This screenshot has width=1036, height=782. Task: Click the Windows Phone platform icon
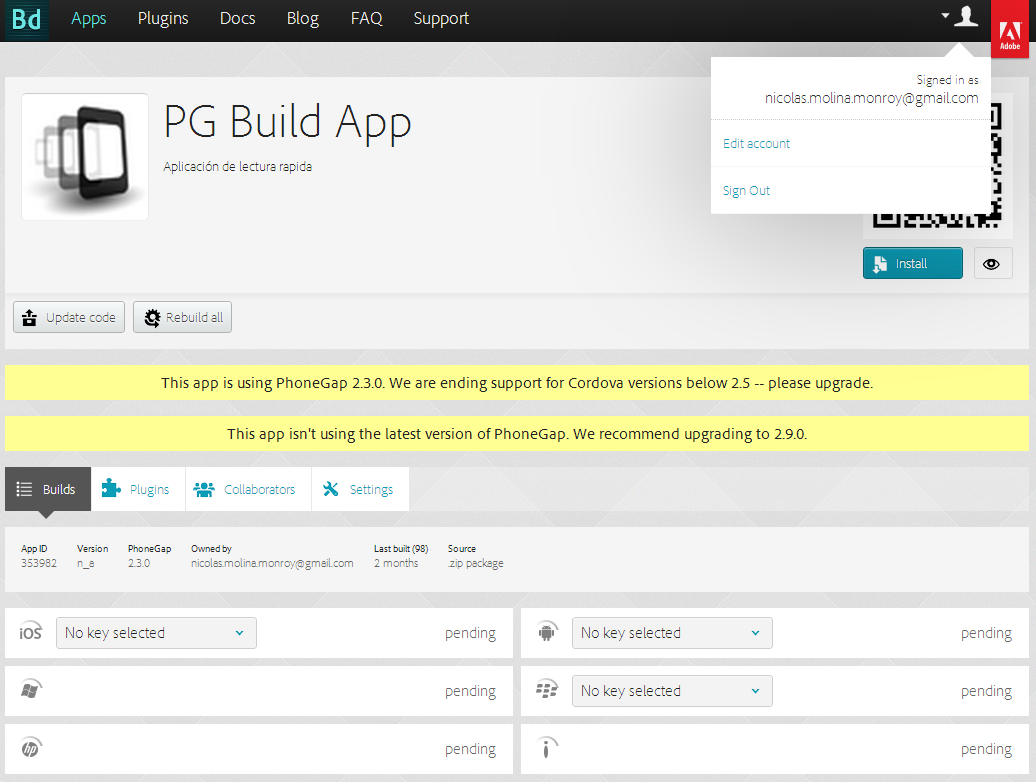pos(31,690)
